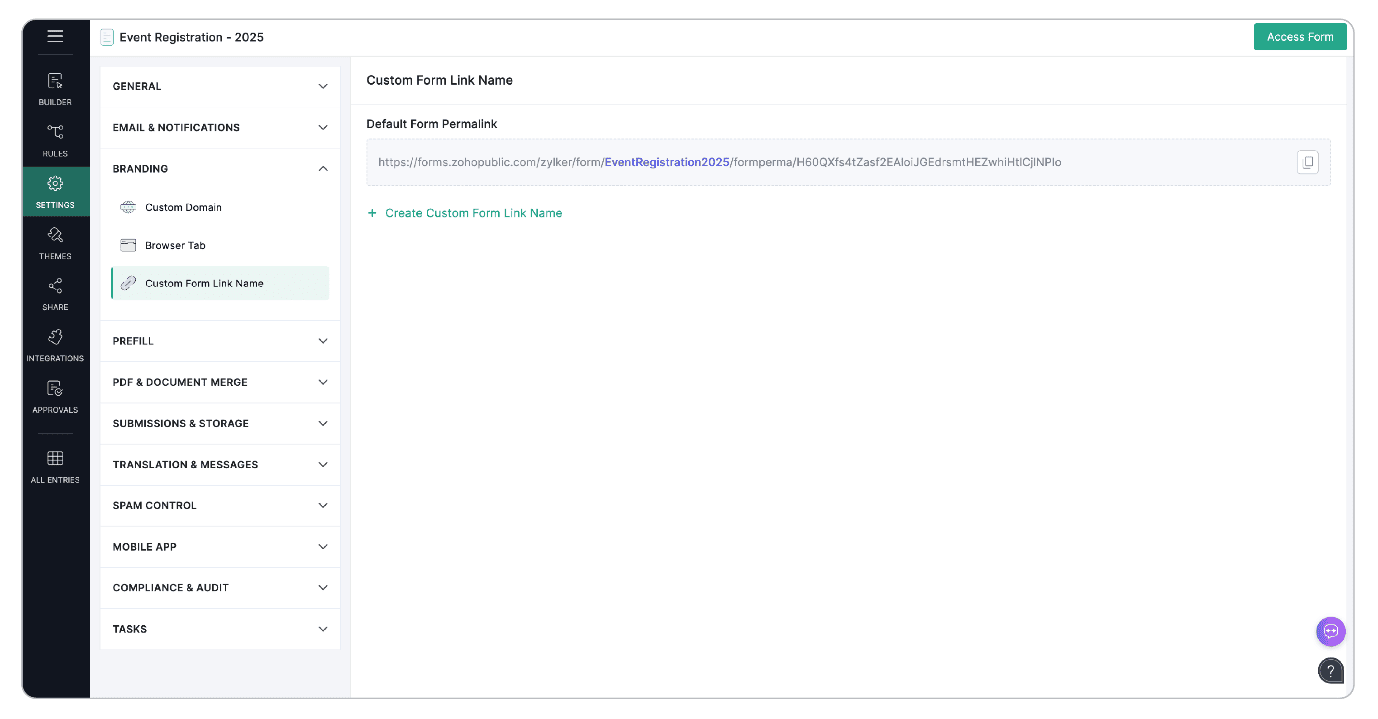Click the Custom Domain globe icon
1378x719 pixels.
[x=128, y=207]
